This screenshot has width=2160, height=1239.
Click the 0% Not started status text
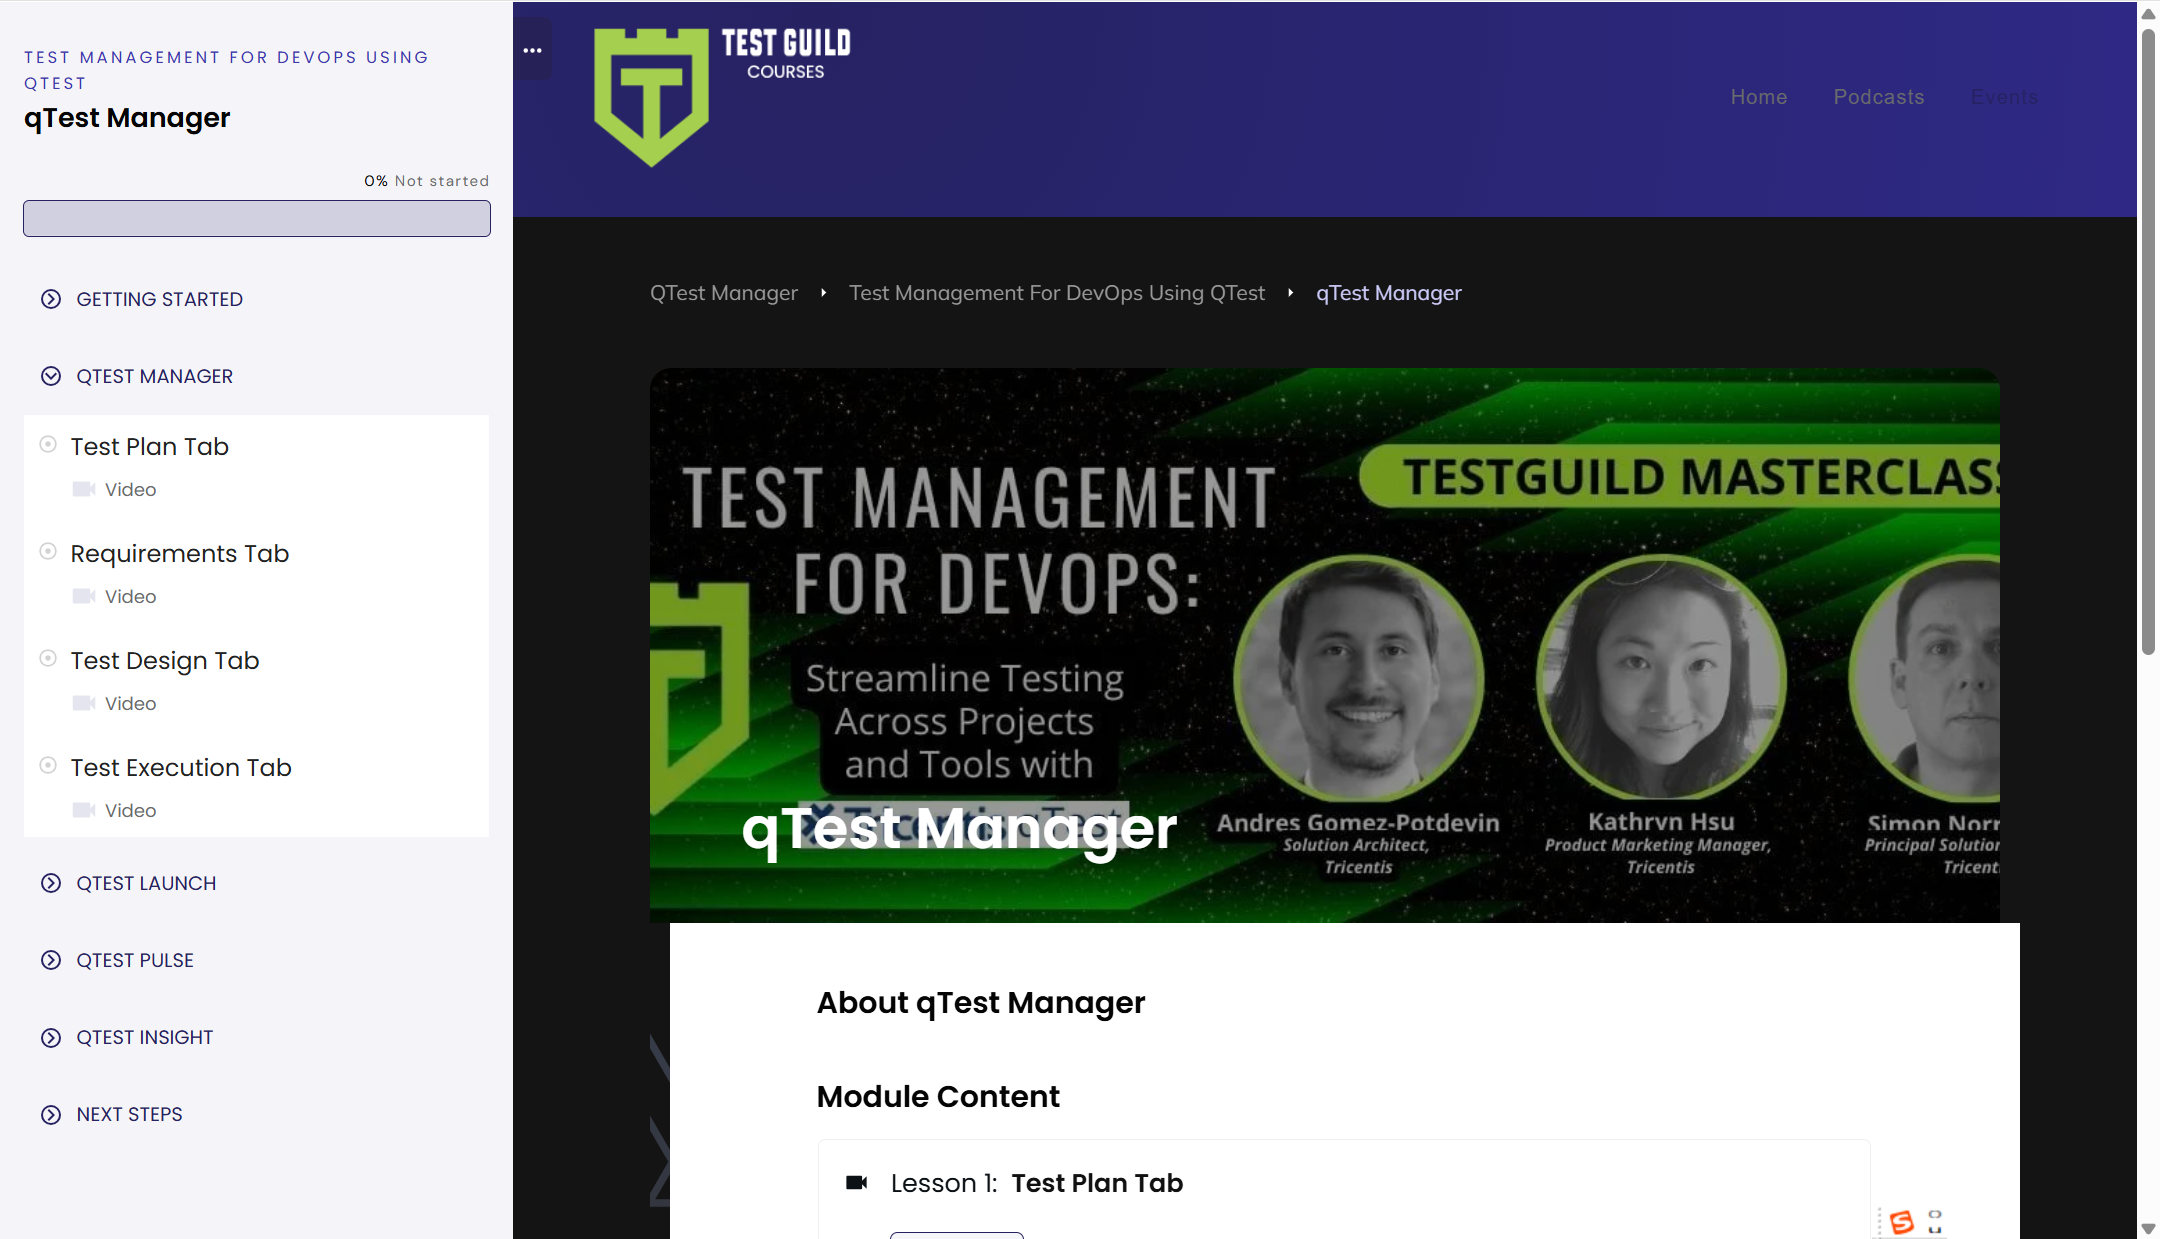pos(426,181)
